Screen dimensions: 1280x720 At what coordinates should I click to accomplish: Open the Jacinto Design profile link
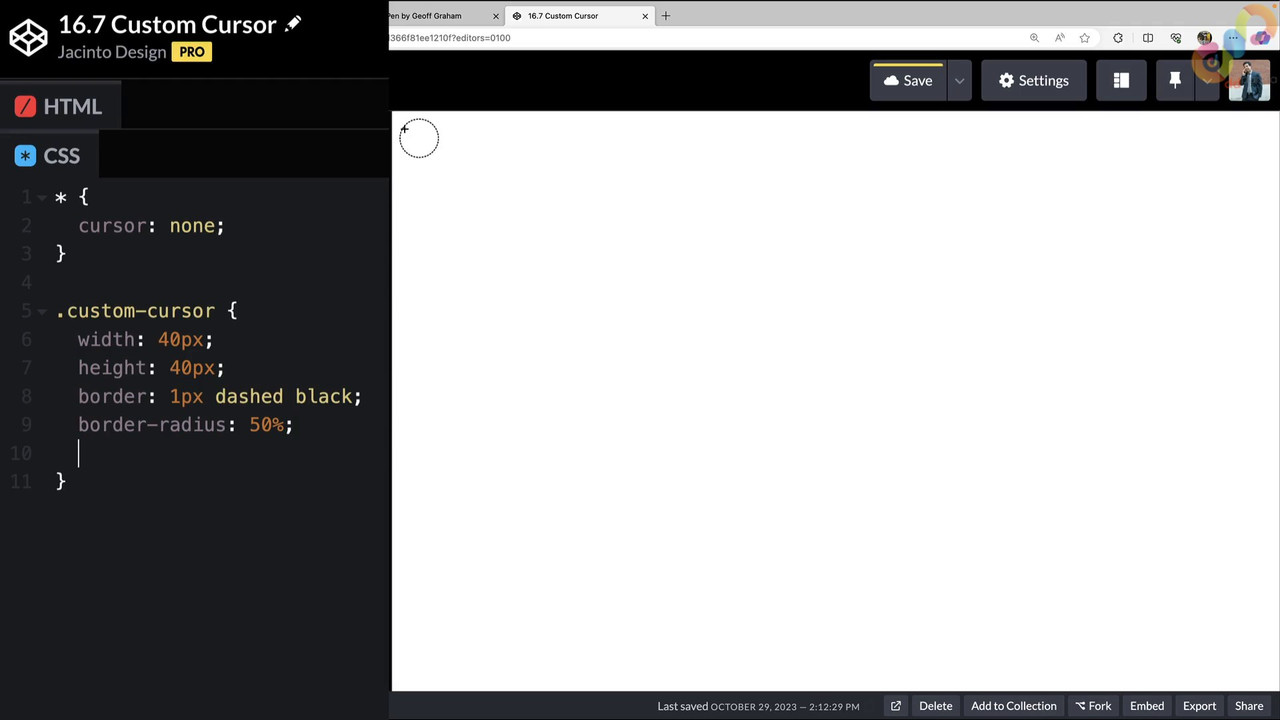112,52
